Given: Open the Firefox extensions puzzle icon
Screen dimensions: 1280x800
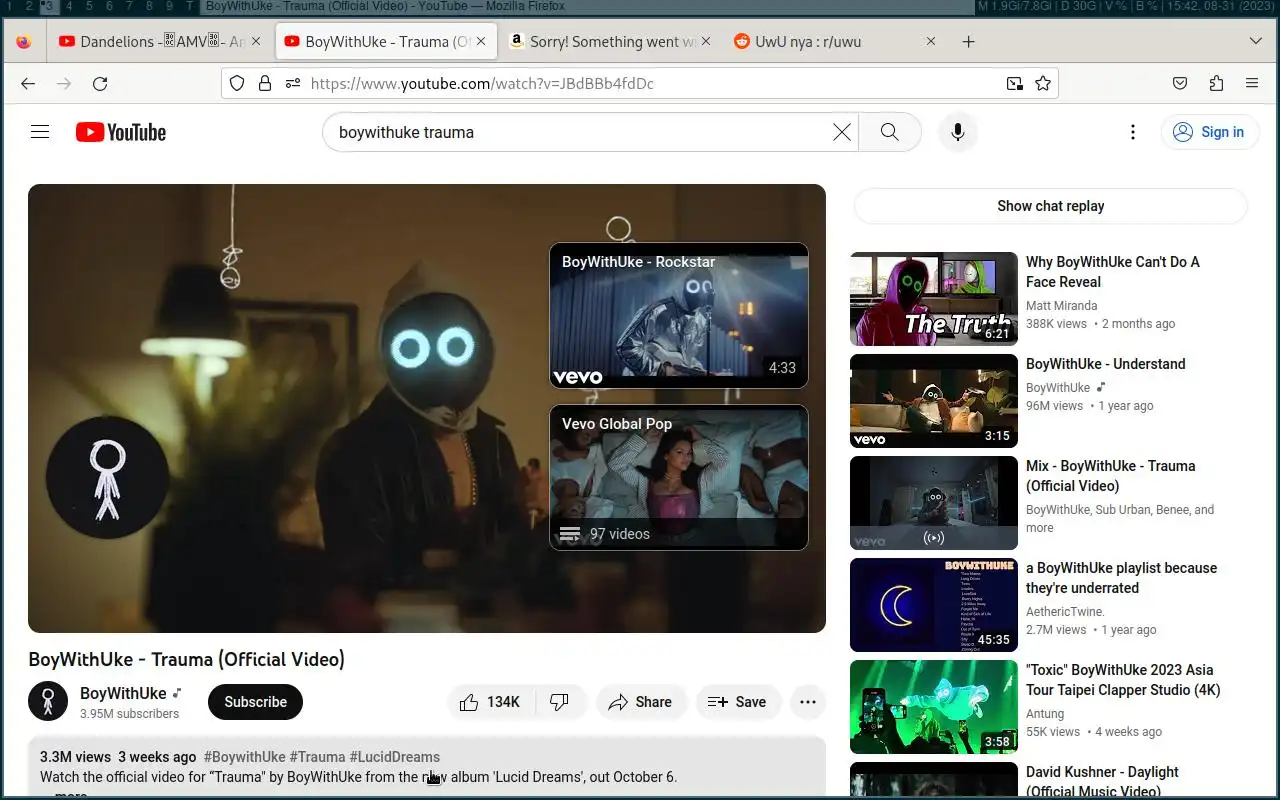Looking at the screenshot, I should tap(1216, 84).
